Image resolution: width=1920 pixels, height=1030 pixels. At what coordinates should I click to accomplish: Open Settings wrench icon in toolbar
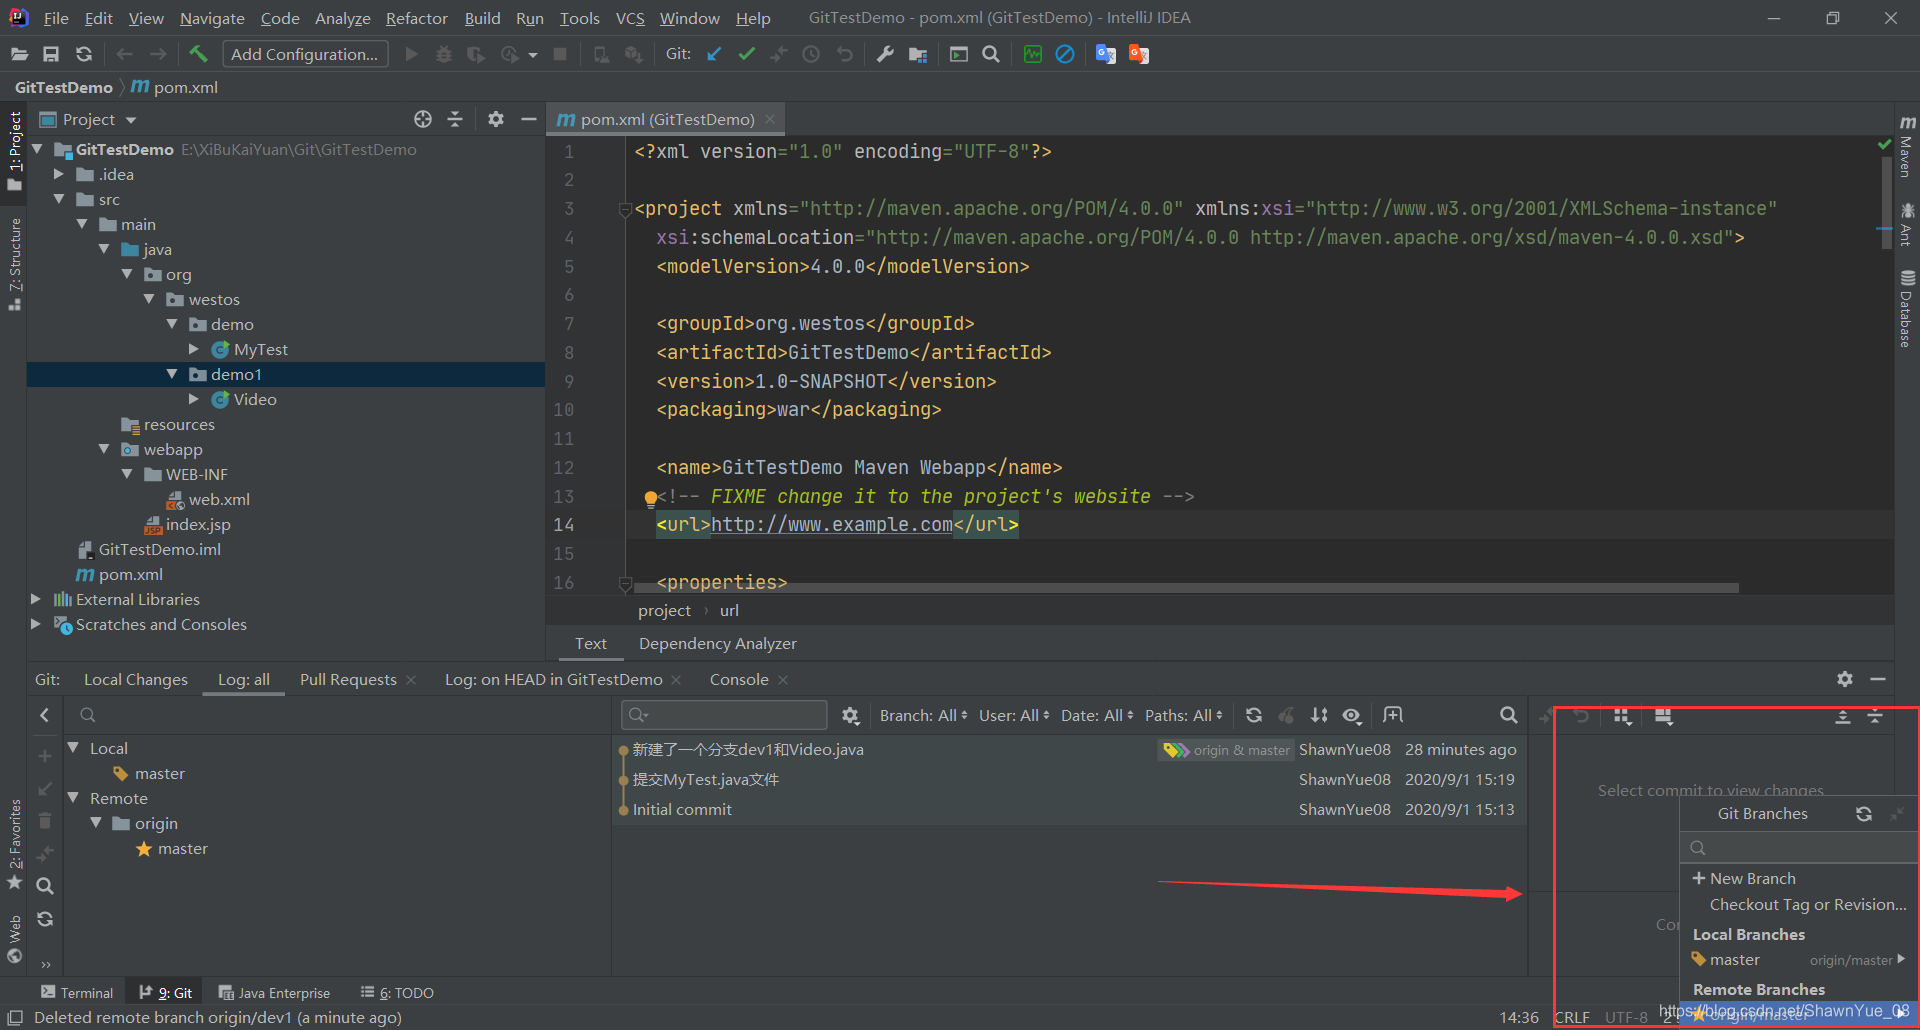click(885, 54)
